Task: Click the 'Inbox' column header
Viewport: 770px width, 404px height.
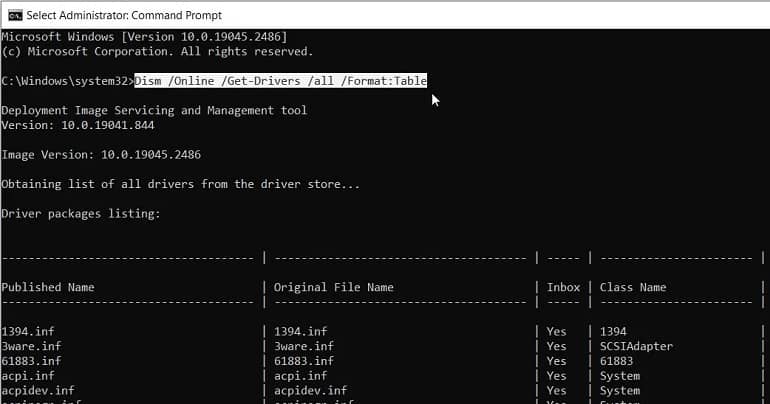Action: coord(563,287)
